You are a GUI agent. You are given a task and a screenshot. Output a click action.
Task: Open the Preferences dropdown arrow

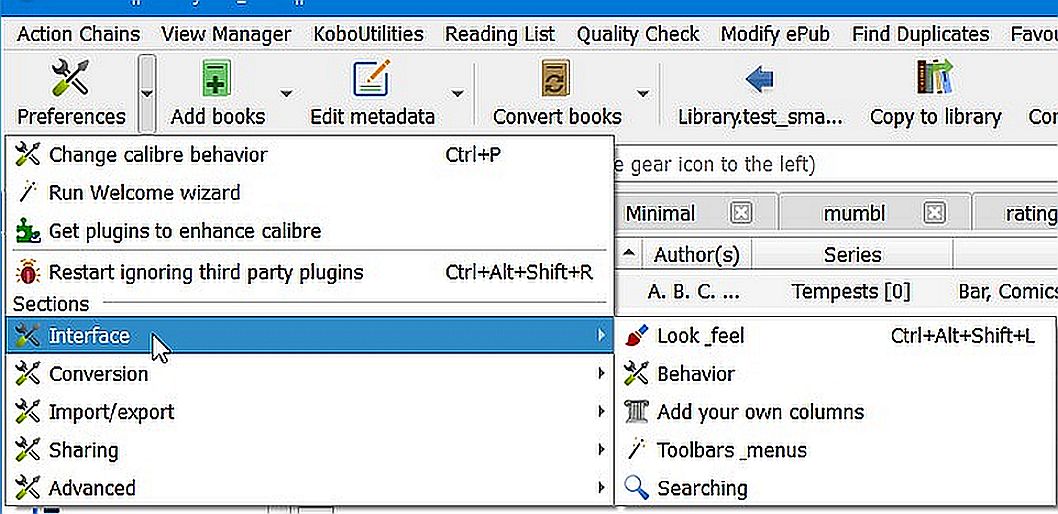[147, 94]
